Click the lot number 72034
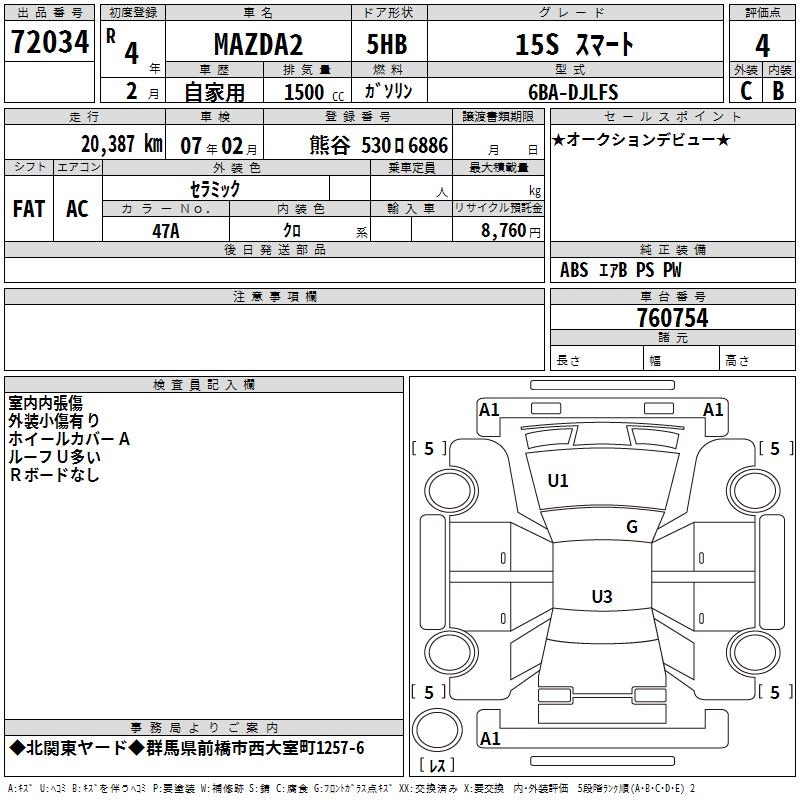Viewport: 800px width, 800px height. point(49,42)
